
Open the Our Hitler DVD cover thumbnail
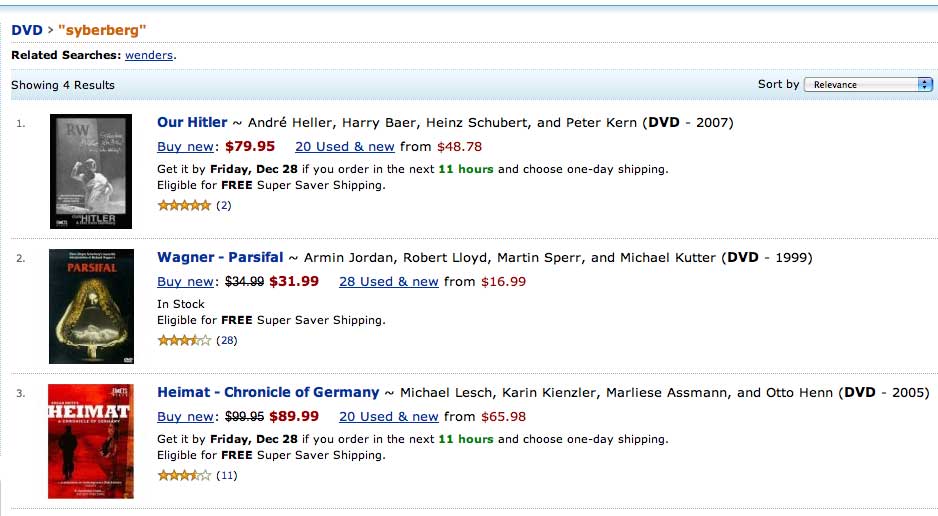(x=91, y=171)
